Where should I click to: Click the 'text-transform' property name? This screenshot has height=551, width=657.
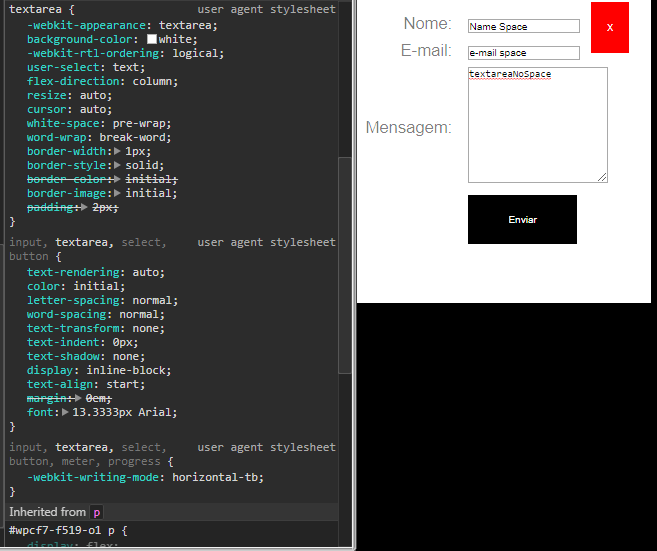point(73,329)
